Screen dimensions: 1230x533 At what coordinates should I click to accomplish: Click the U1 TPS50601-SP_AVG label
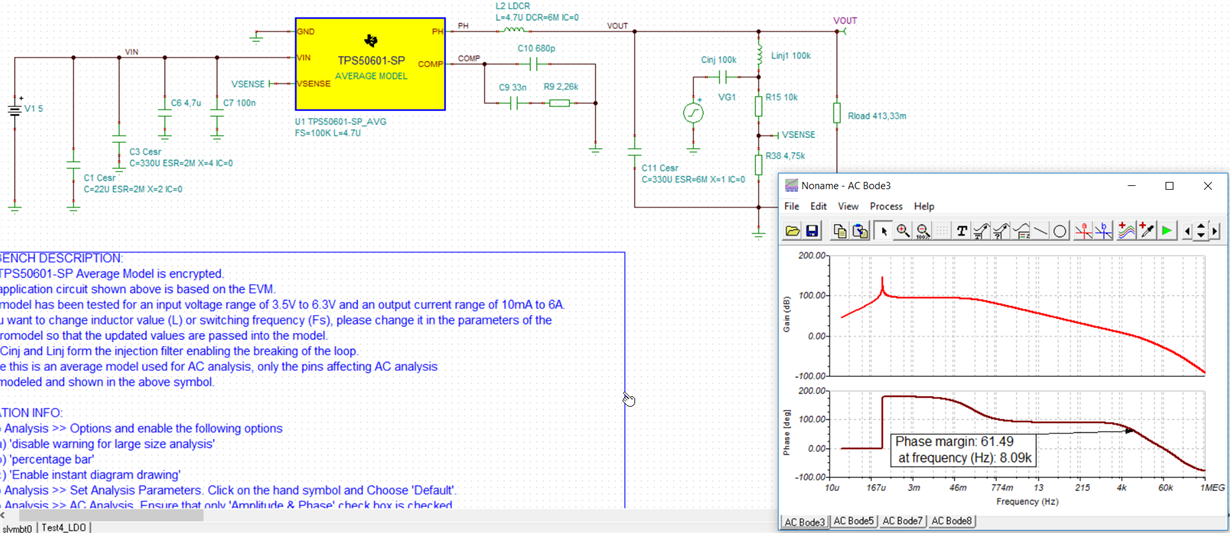(x=341, y=121)
